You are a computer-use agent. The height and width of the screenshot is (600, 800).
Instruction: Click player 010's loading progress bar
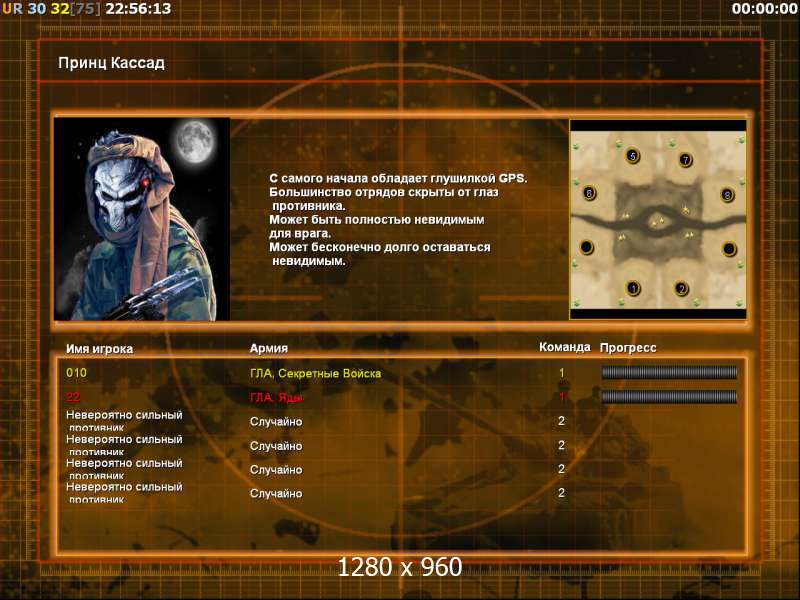669,372
